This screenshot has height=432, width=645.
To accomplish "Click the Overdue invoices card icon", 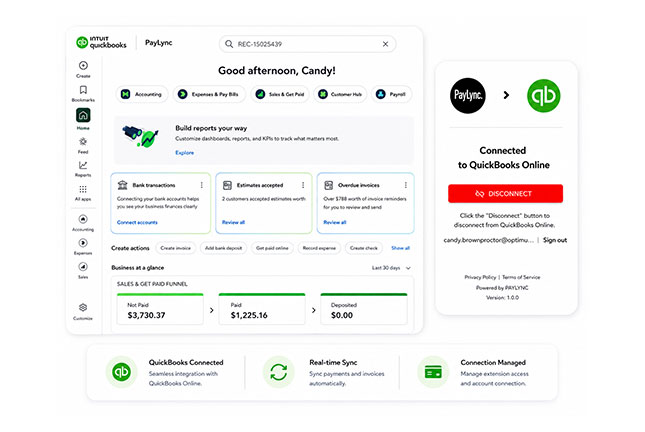I will coord(329,185).
